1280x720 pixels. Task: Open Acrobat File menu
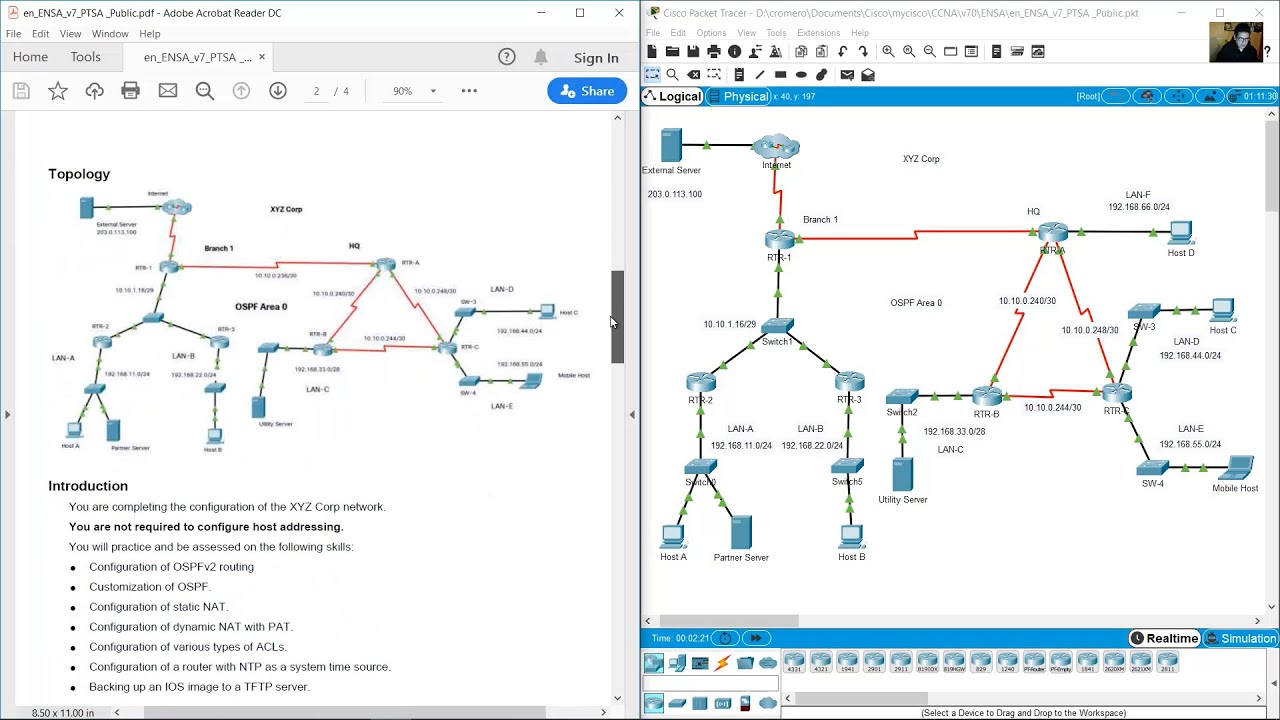(x=14, y=33)
